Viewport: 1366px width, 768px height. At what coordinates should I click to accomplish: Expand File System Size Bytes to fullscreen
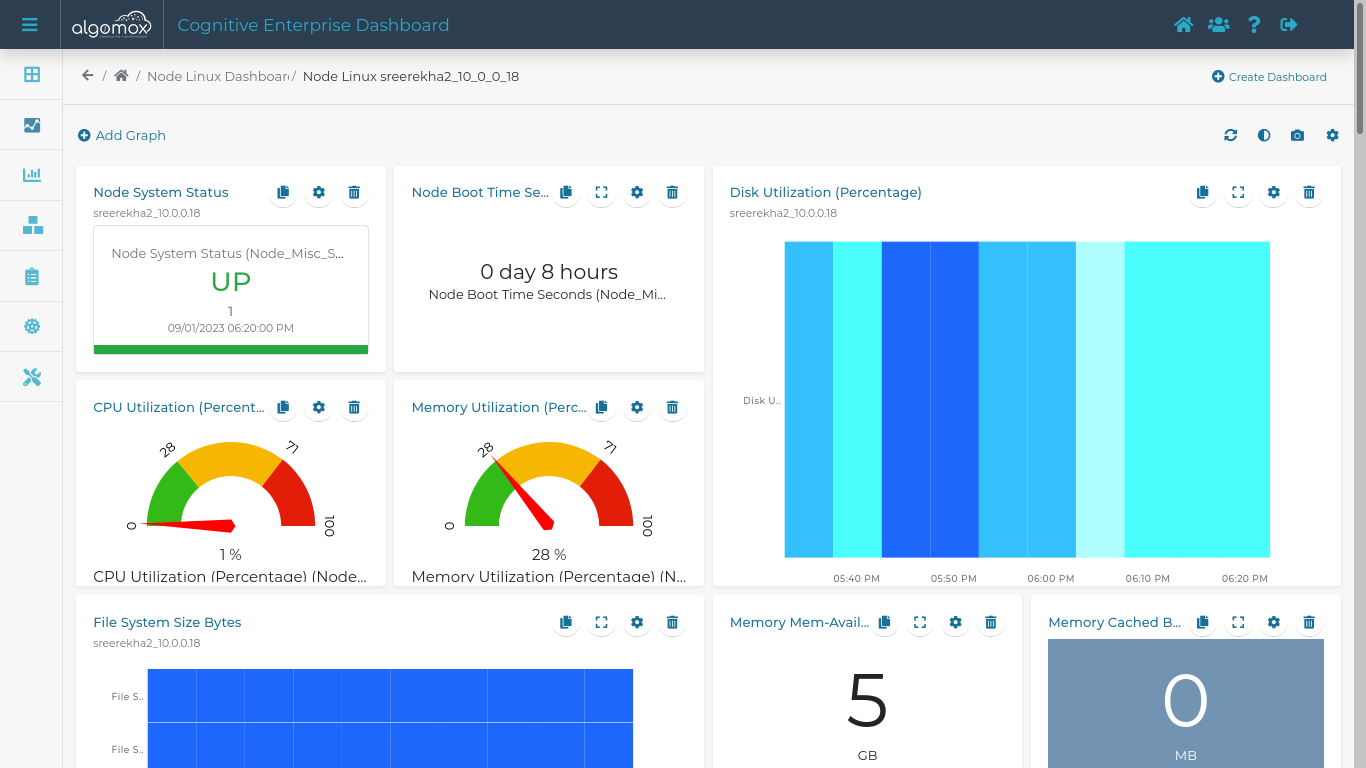tap(601, 622)
